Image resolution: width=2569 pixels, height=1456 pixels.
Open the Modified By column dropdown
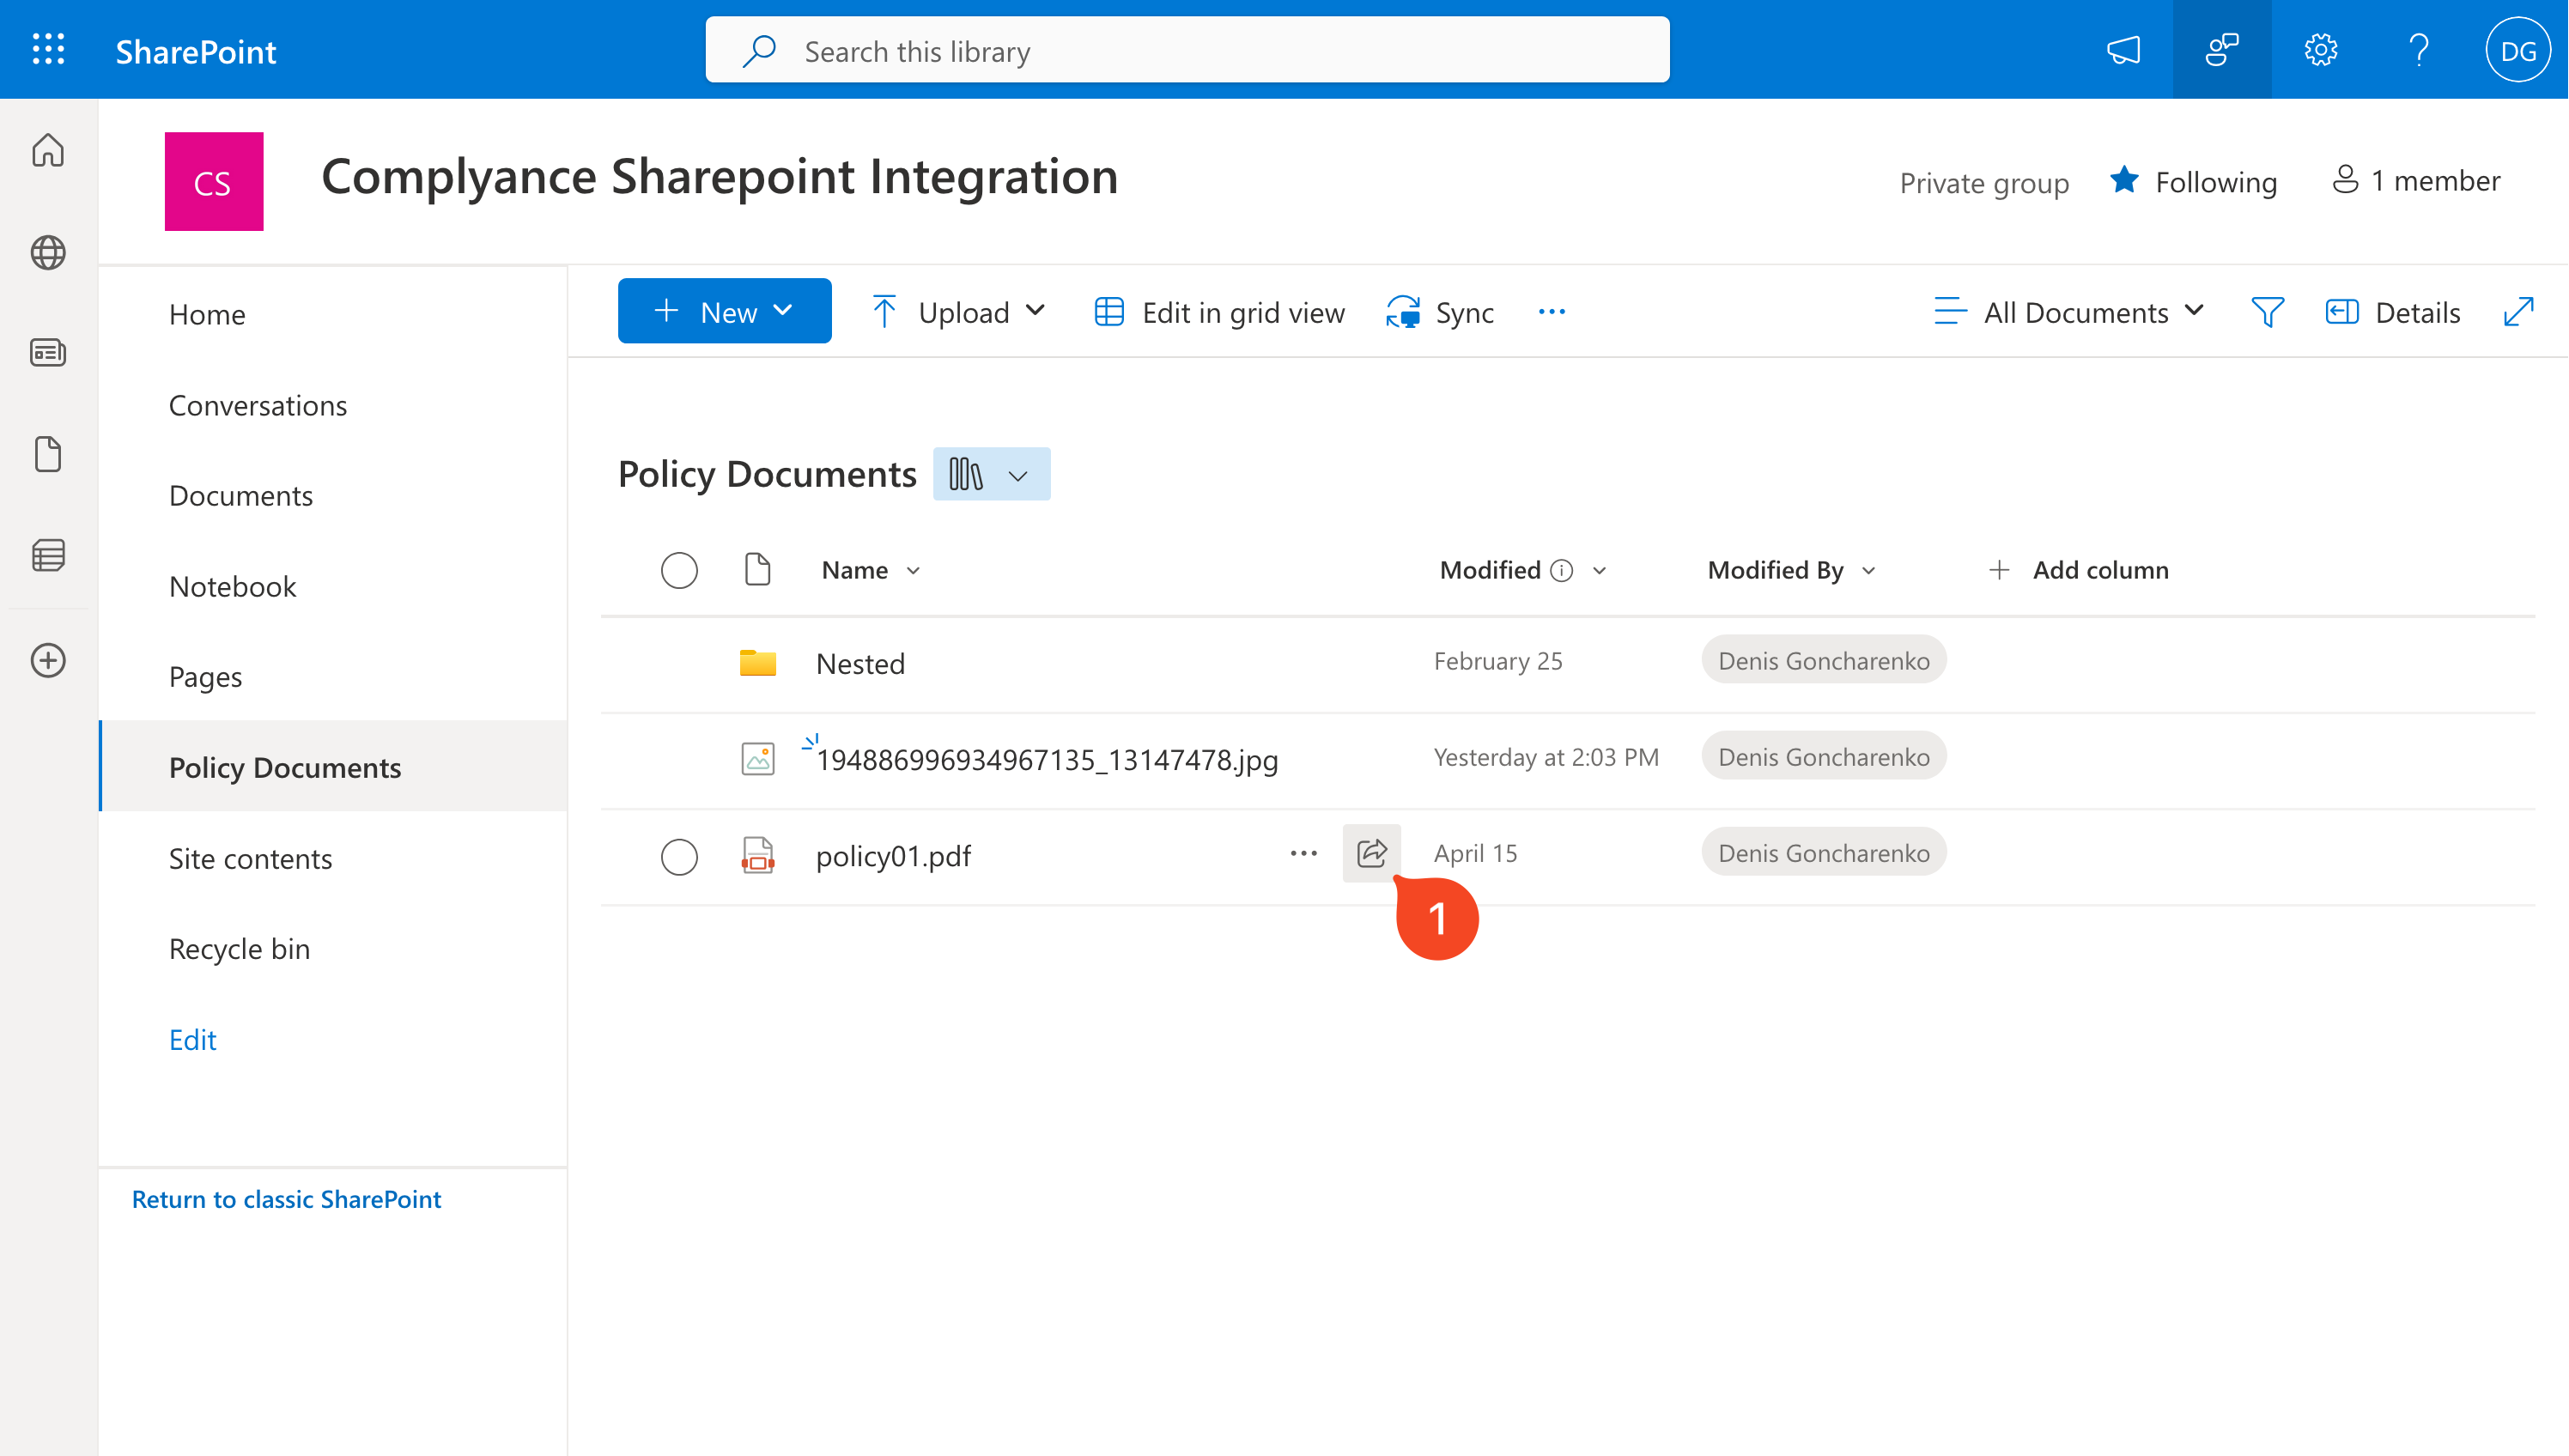pyautogui.click(x=1868, y=570)
